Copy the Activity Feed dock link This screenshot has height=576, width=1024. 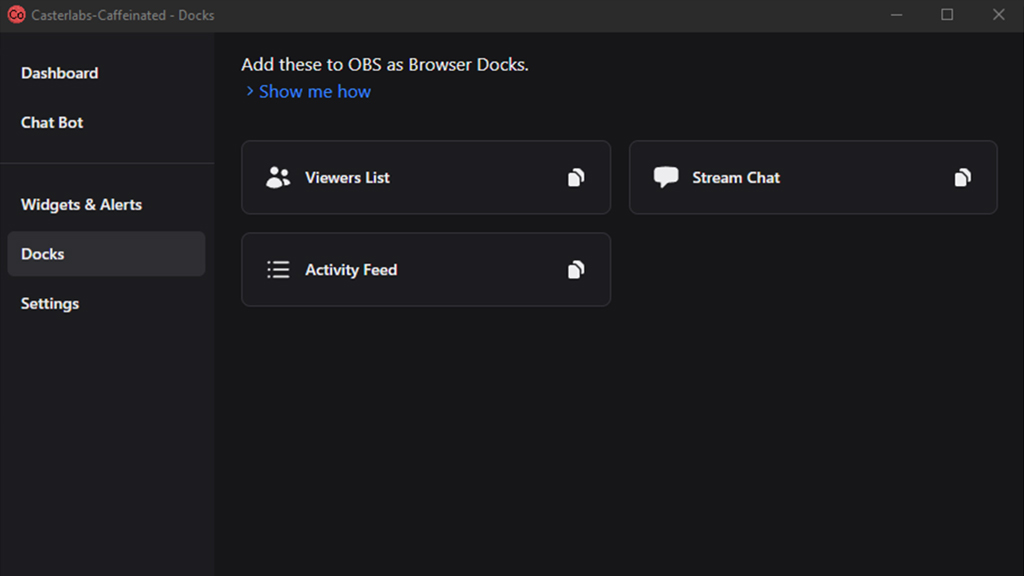pyautogui.click(x=575, y=270)
